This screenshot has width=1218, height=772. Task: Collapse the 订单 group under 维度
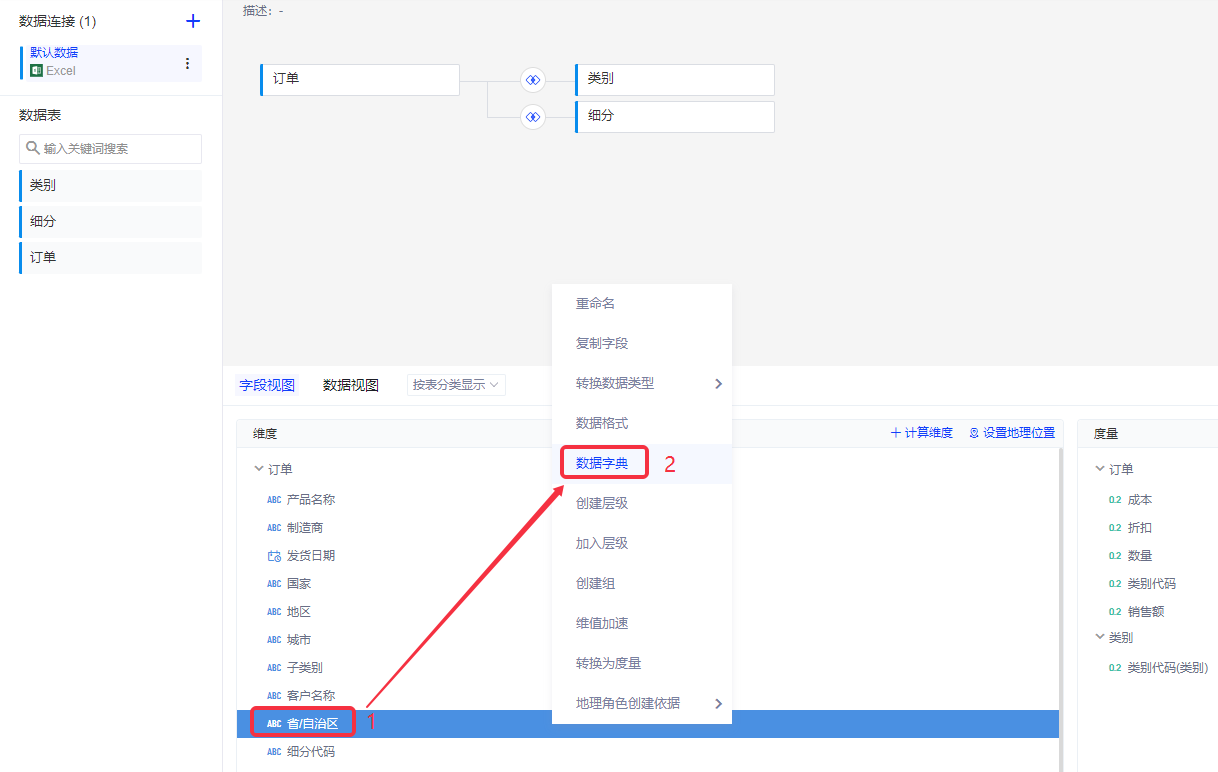pyautogui.click(x=259, y=469)
